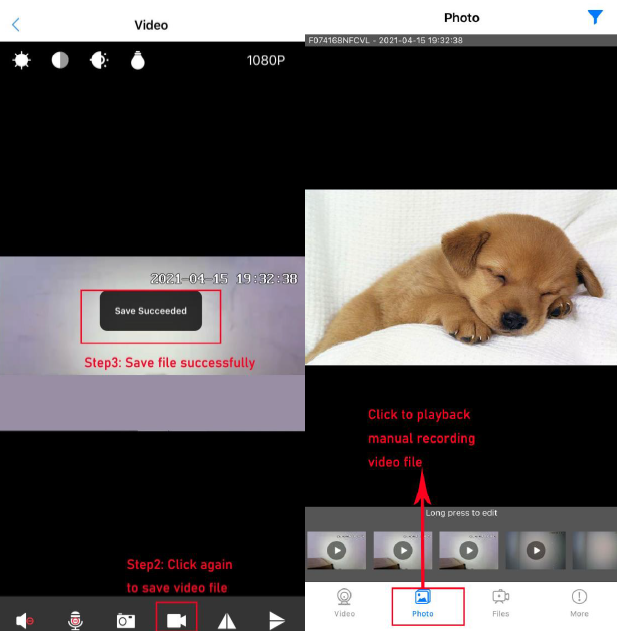Screen dimensions: 617x631
Task: Tap the half-sun exposure icon
Action: 99,60
